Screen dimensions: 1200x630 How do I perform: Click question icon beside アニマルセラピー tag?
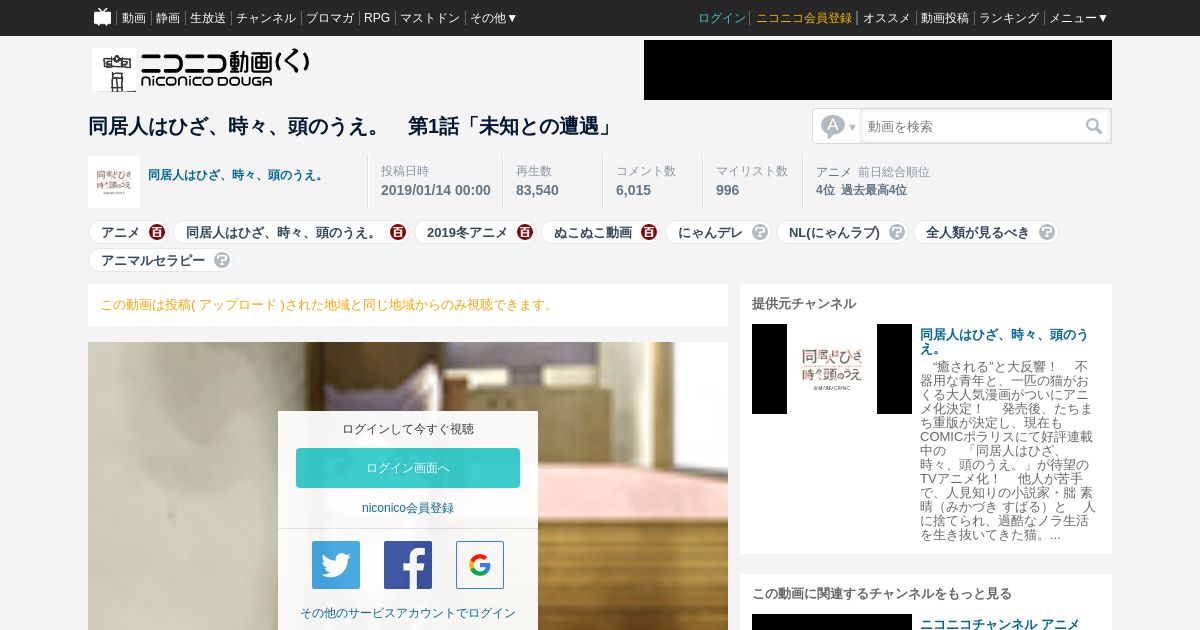pyautogui.click(x=222, y=260)
